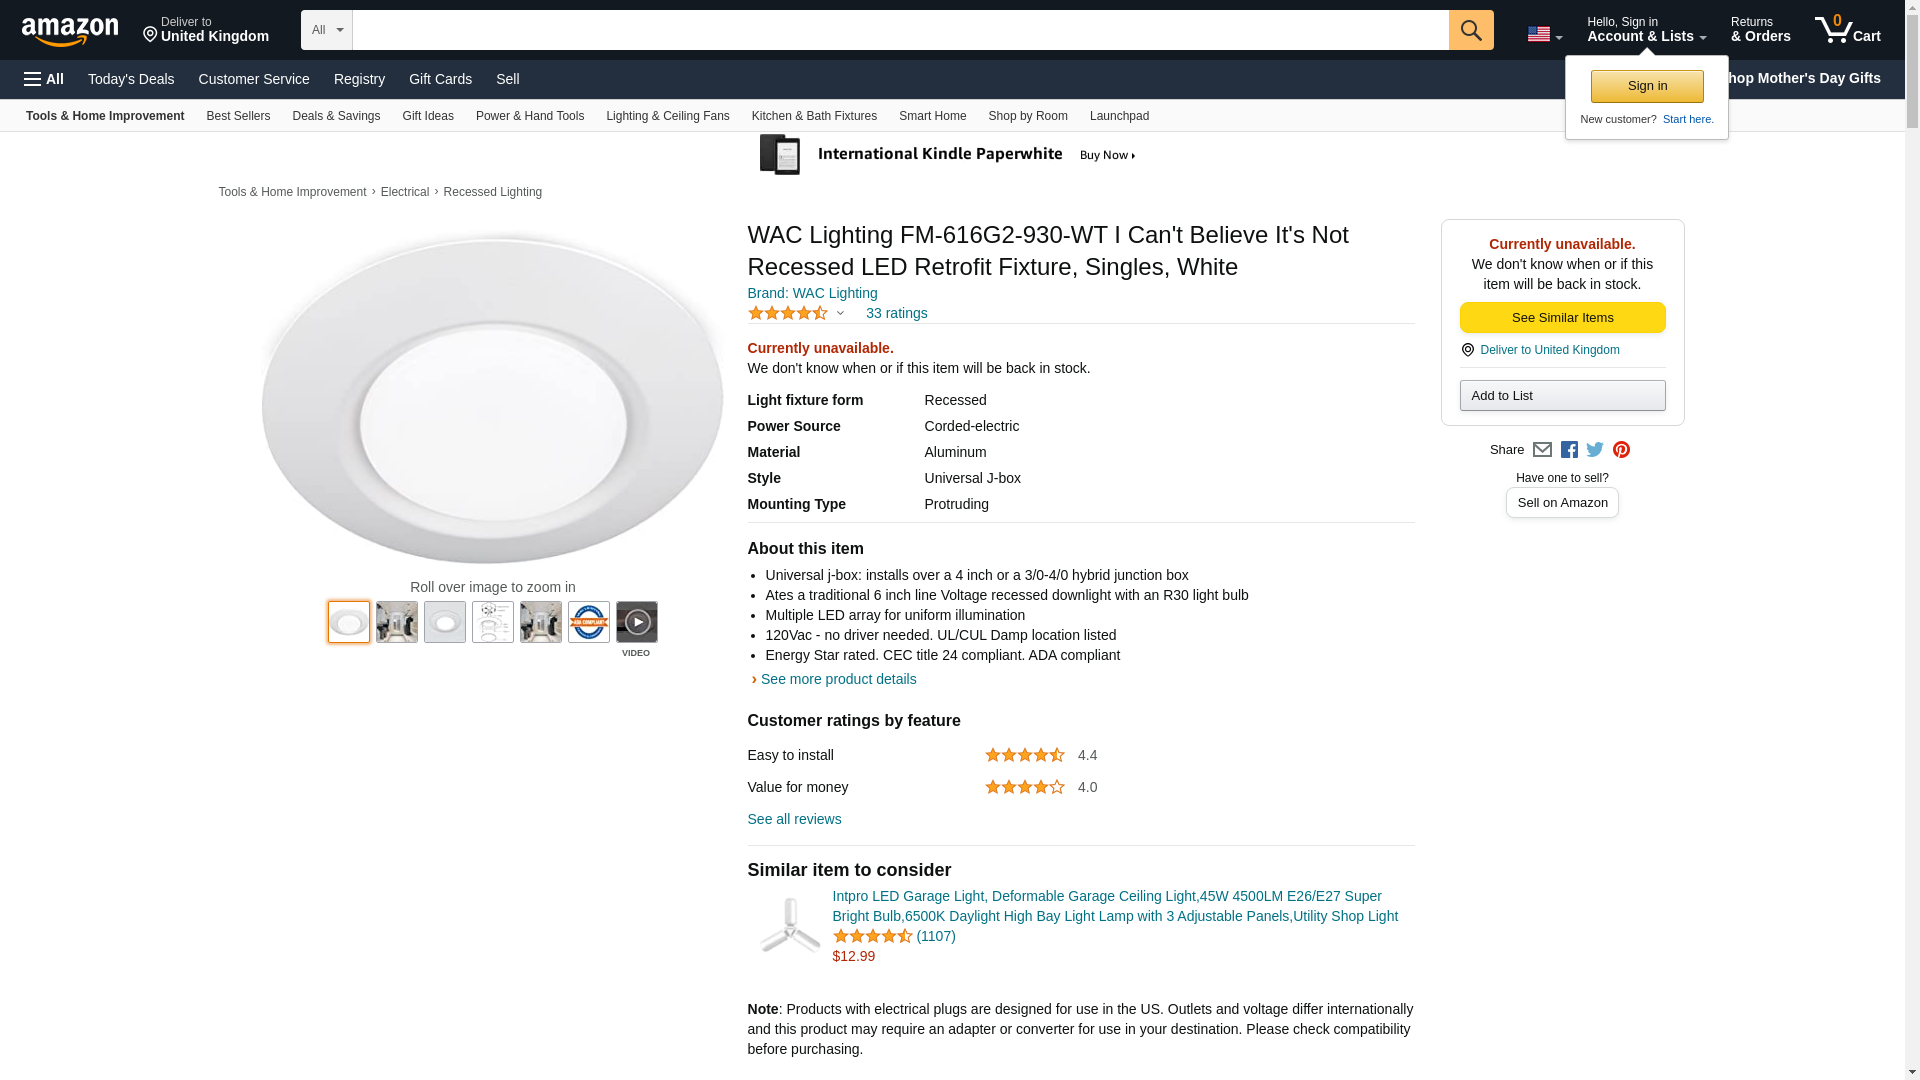Screen dimensions: 1920x1080
Task: Select the ADA compliant badge thumbnail
Action: pyautogui.click(x=589, y=622)
